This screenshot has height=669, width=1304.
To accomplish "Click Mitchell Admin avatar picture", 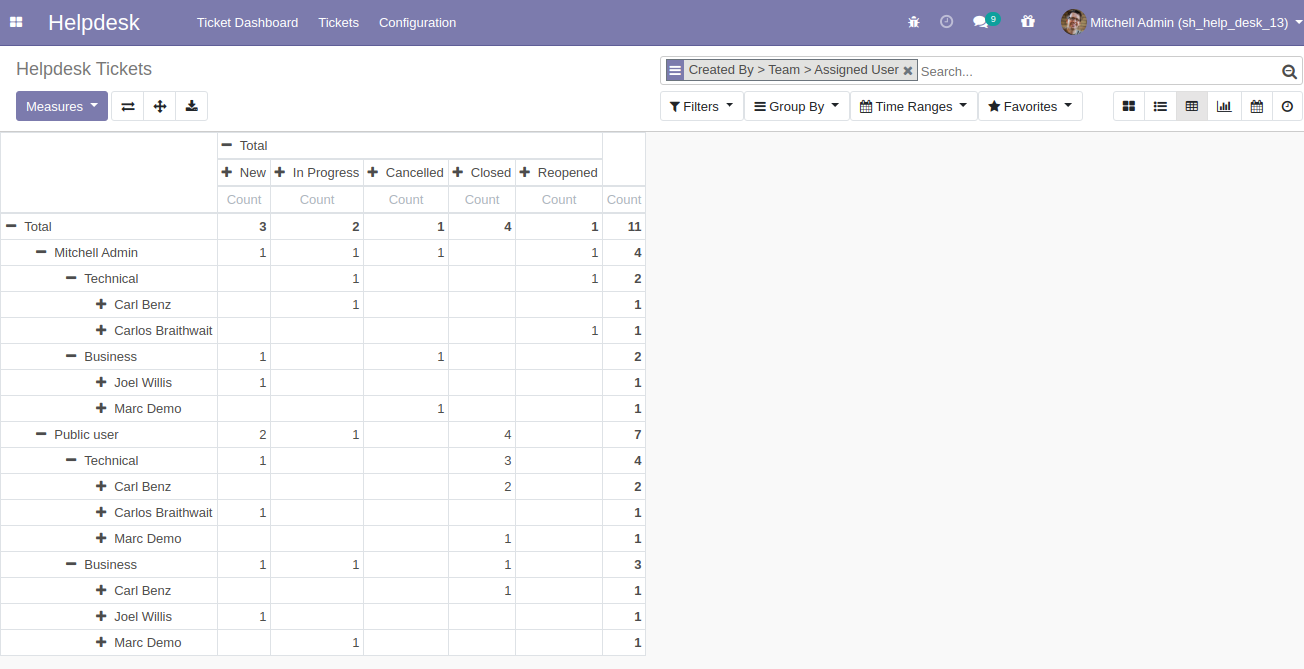I will pyautogui.click(x=1073, y=22).
